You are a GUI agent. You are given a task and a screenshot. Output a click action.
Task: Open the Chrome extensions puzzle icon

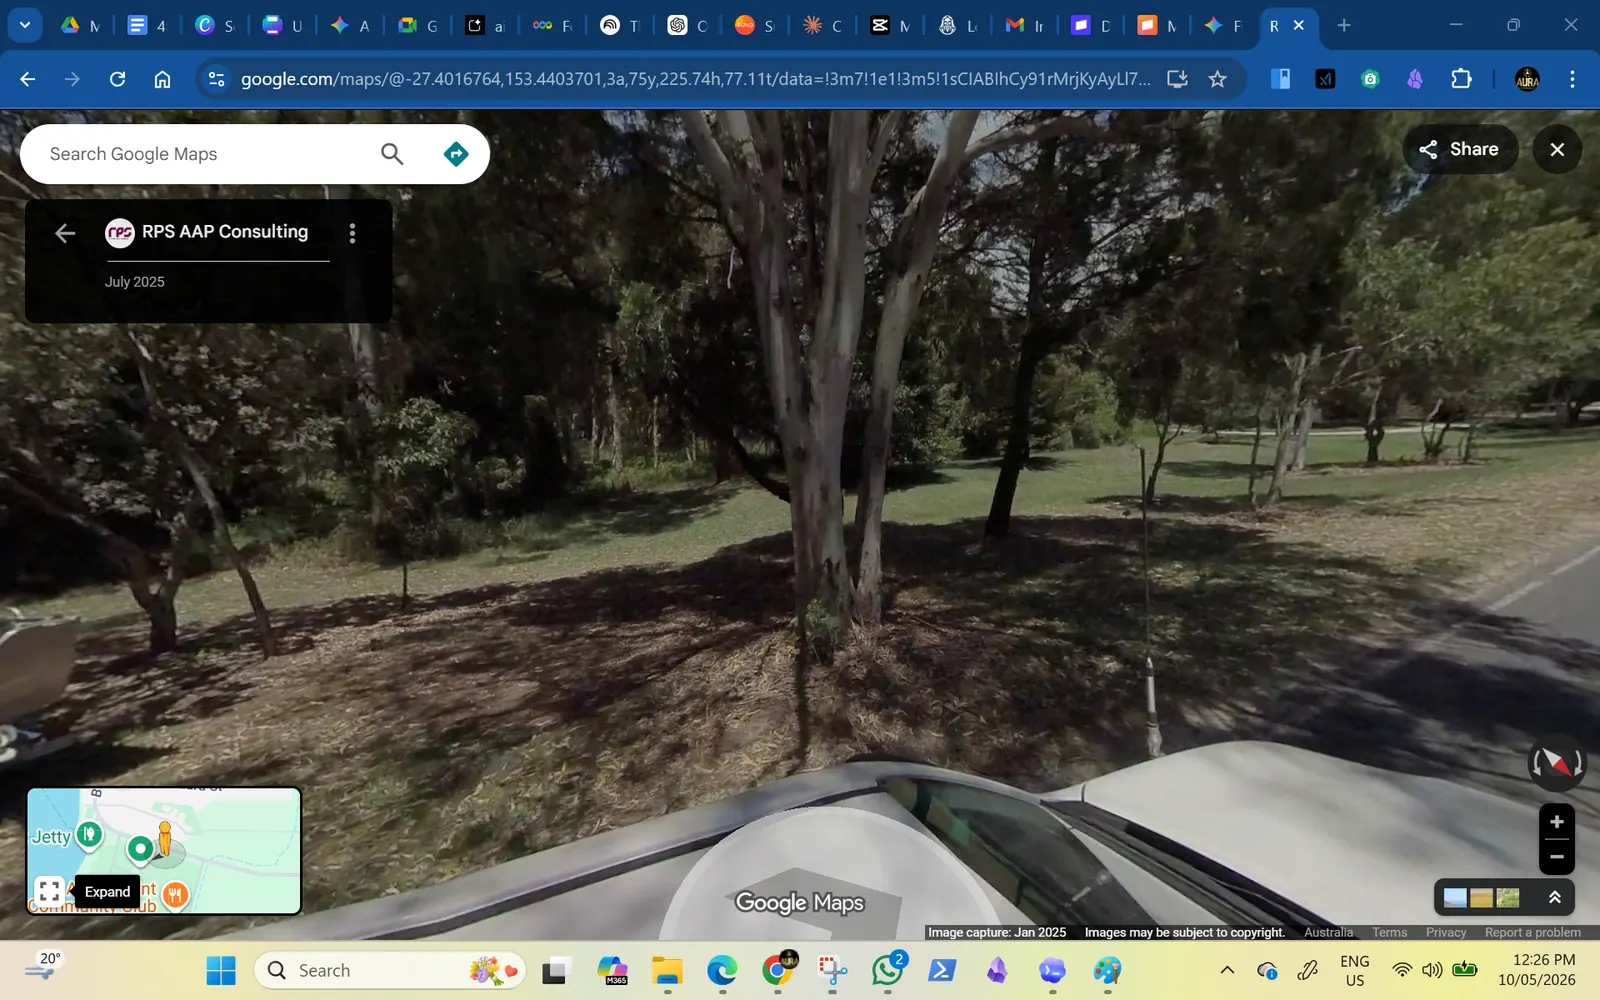[1461, 79]
